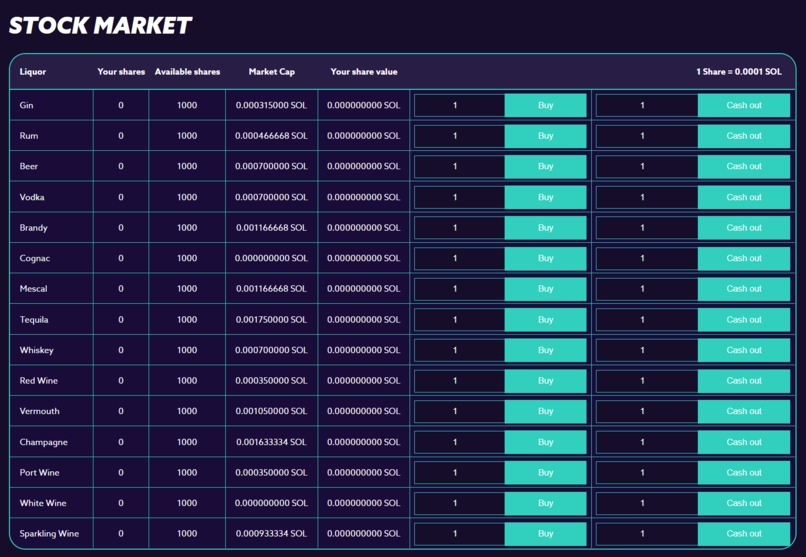The image size is (806, 557).
Task: Buy Red Wine shares
Action: point(545,381)
